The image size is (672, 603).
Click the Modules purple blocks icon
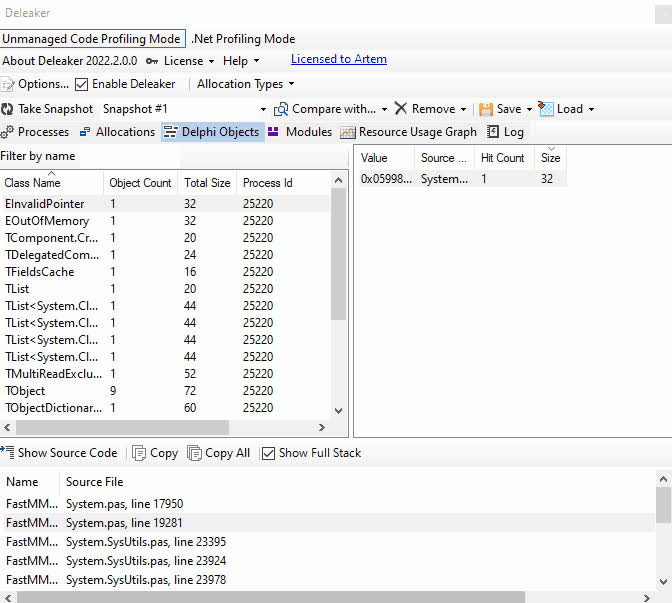(273, 132)
